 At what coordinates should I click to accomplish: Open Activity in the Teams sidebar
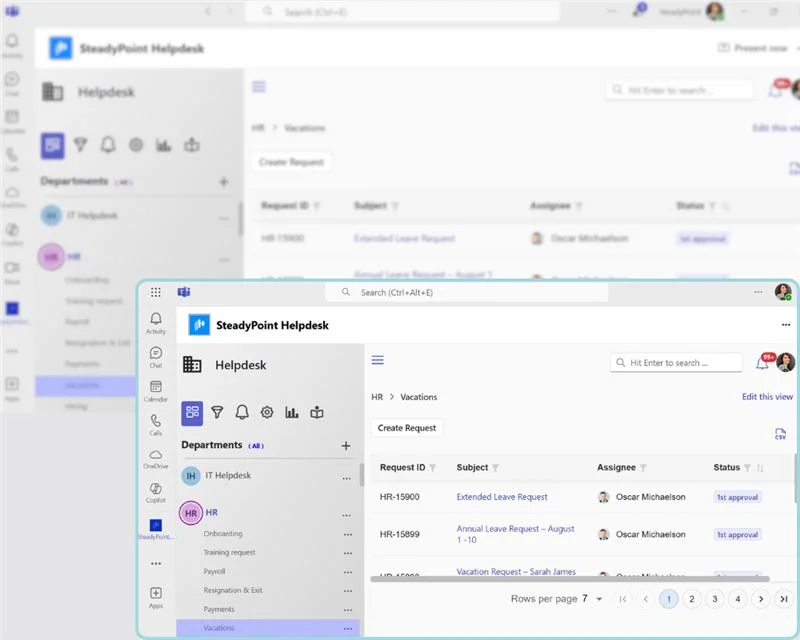point(156,323)
